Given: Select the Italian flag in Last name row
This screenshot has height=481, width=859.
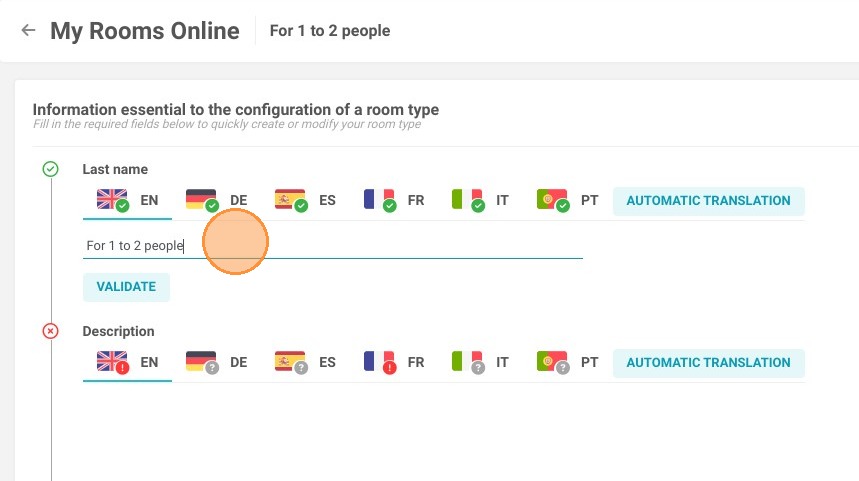Looking at the screenshot, I should pyautogui.click(x=467, y=199).
